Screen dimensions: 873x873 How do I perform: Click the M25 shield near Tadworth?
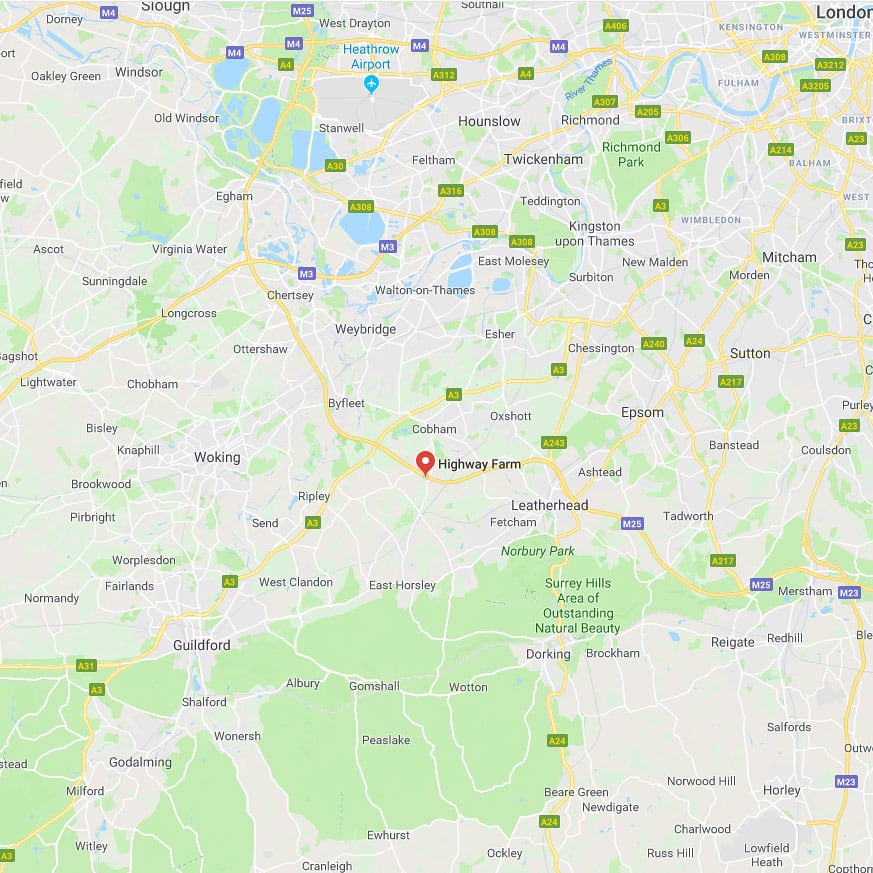click(x=632, y=523)
